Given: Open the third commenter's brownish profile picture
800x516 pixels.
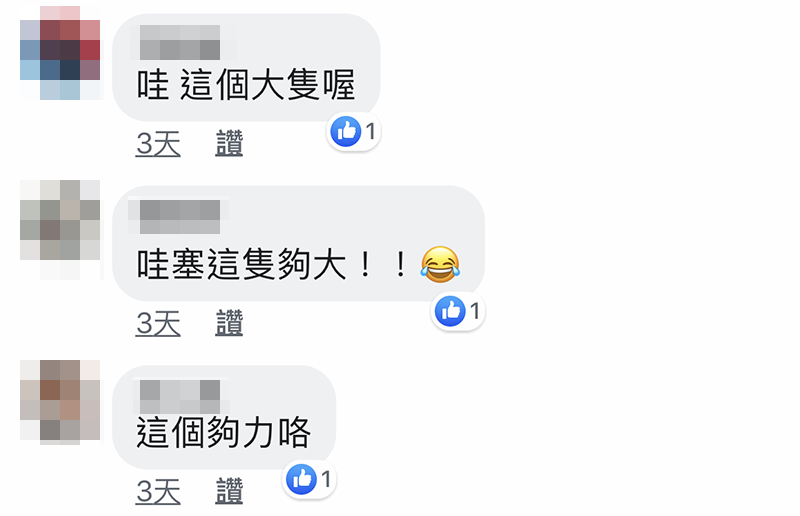Looking at the screenshot, I should (60, 402).
